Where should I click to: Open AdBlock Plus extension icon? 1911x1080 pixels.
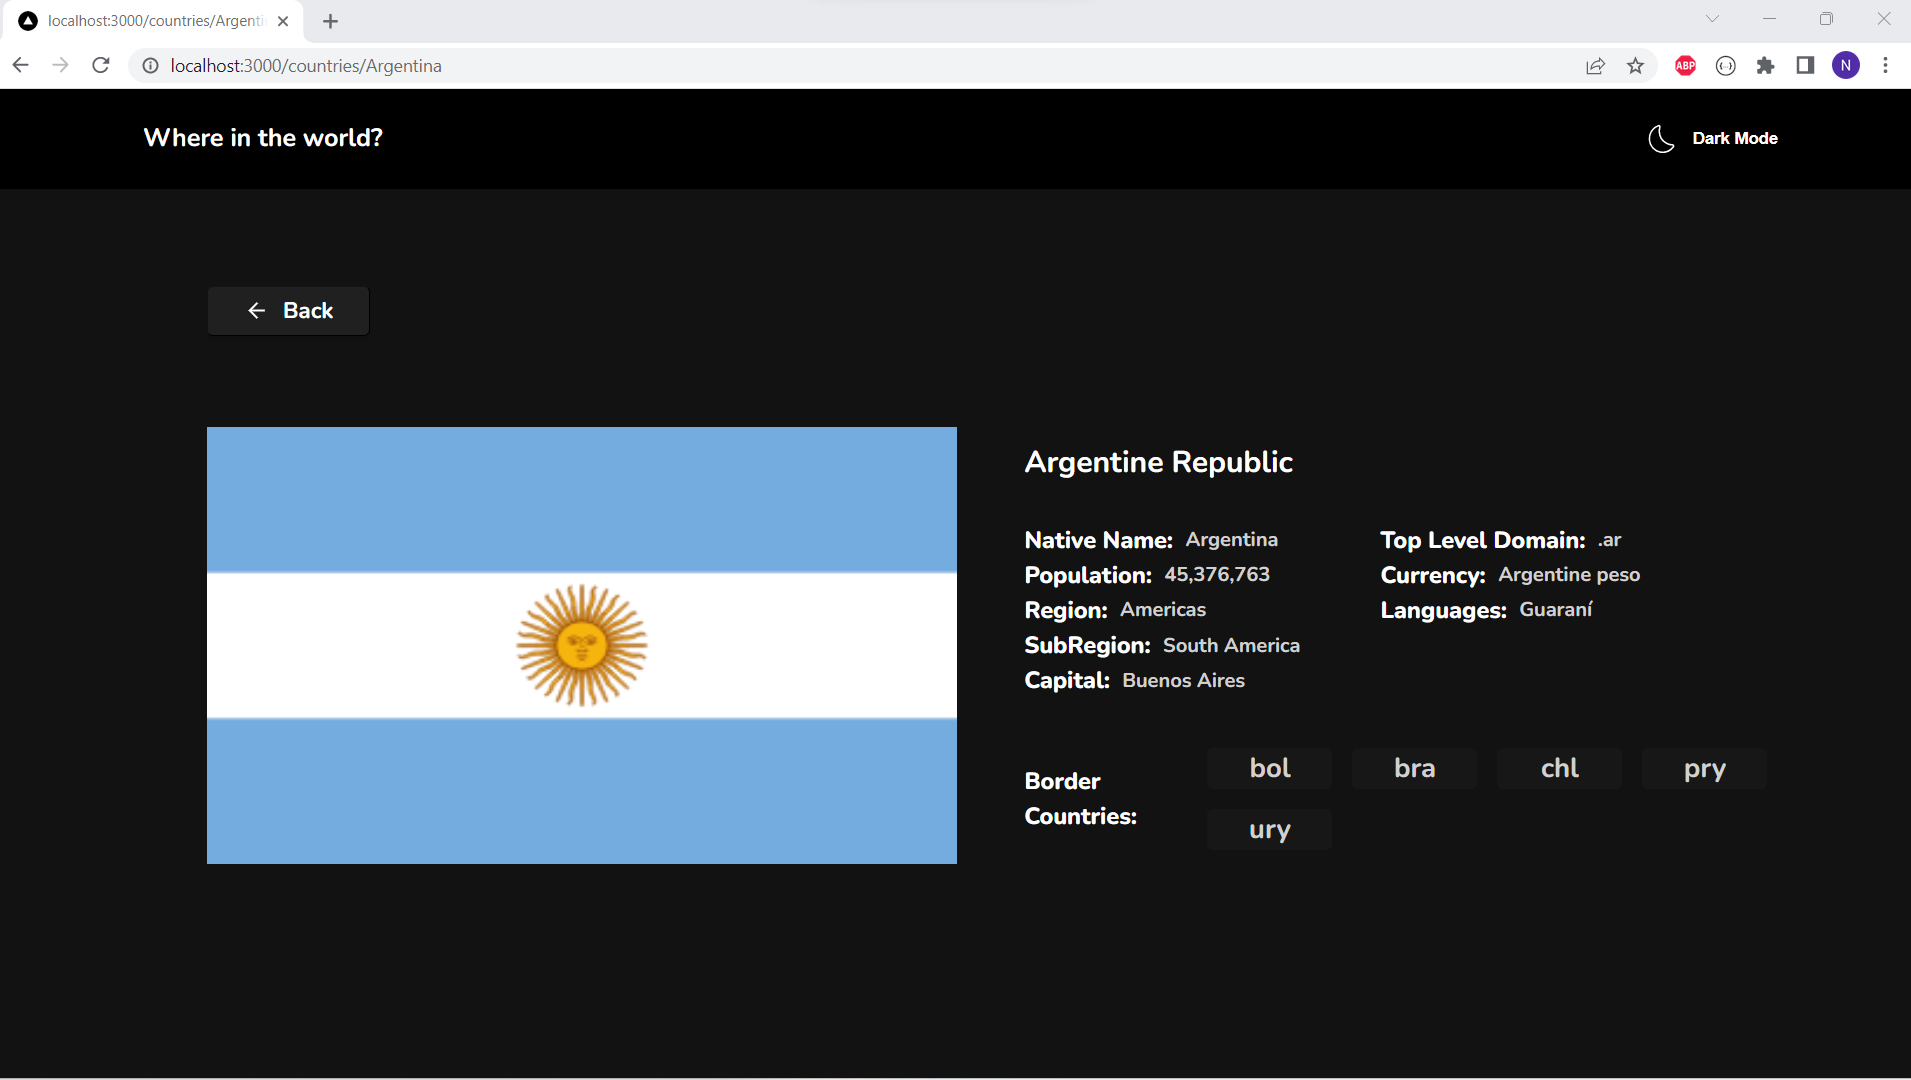tap(1685, 66)
